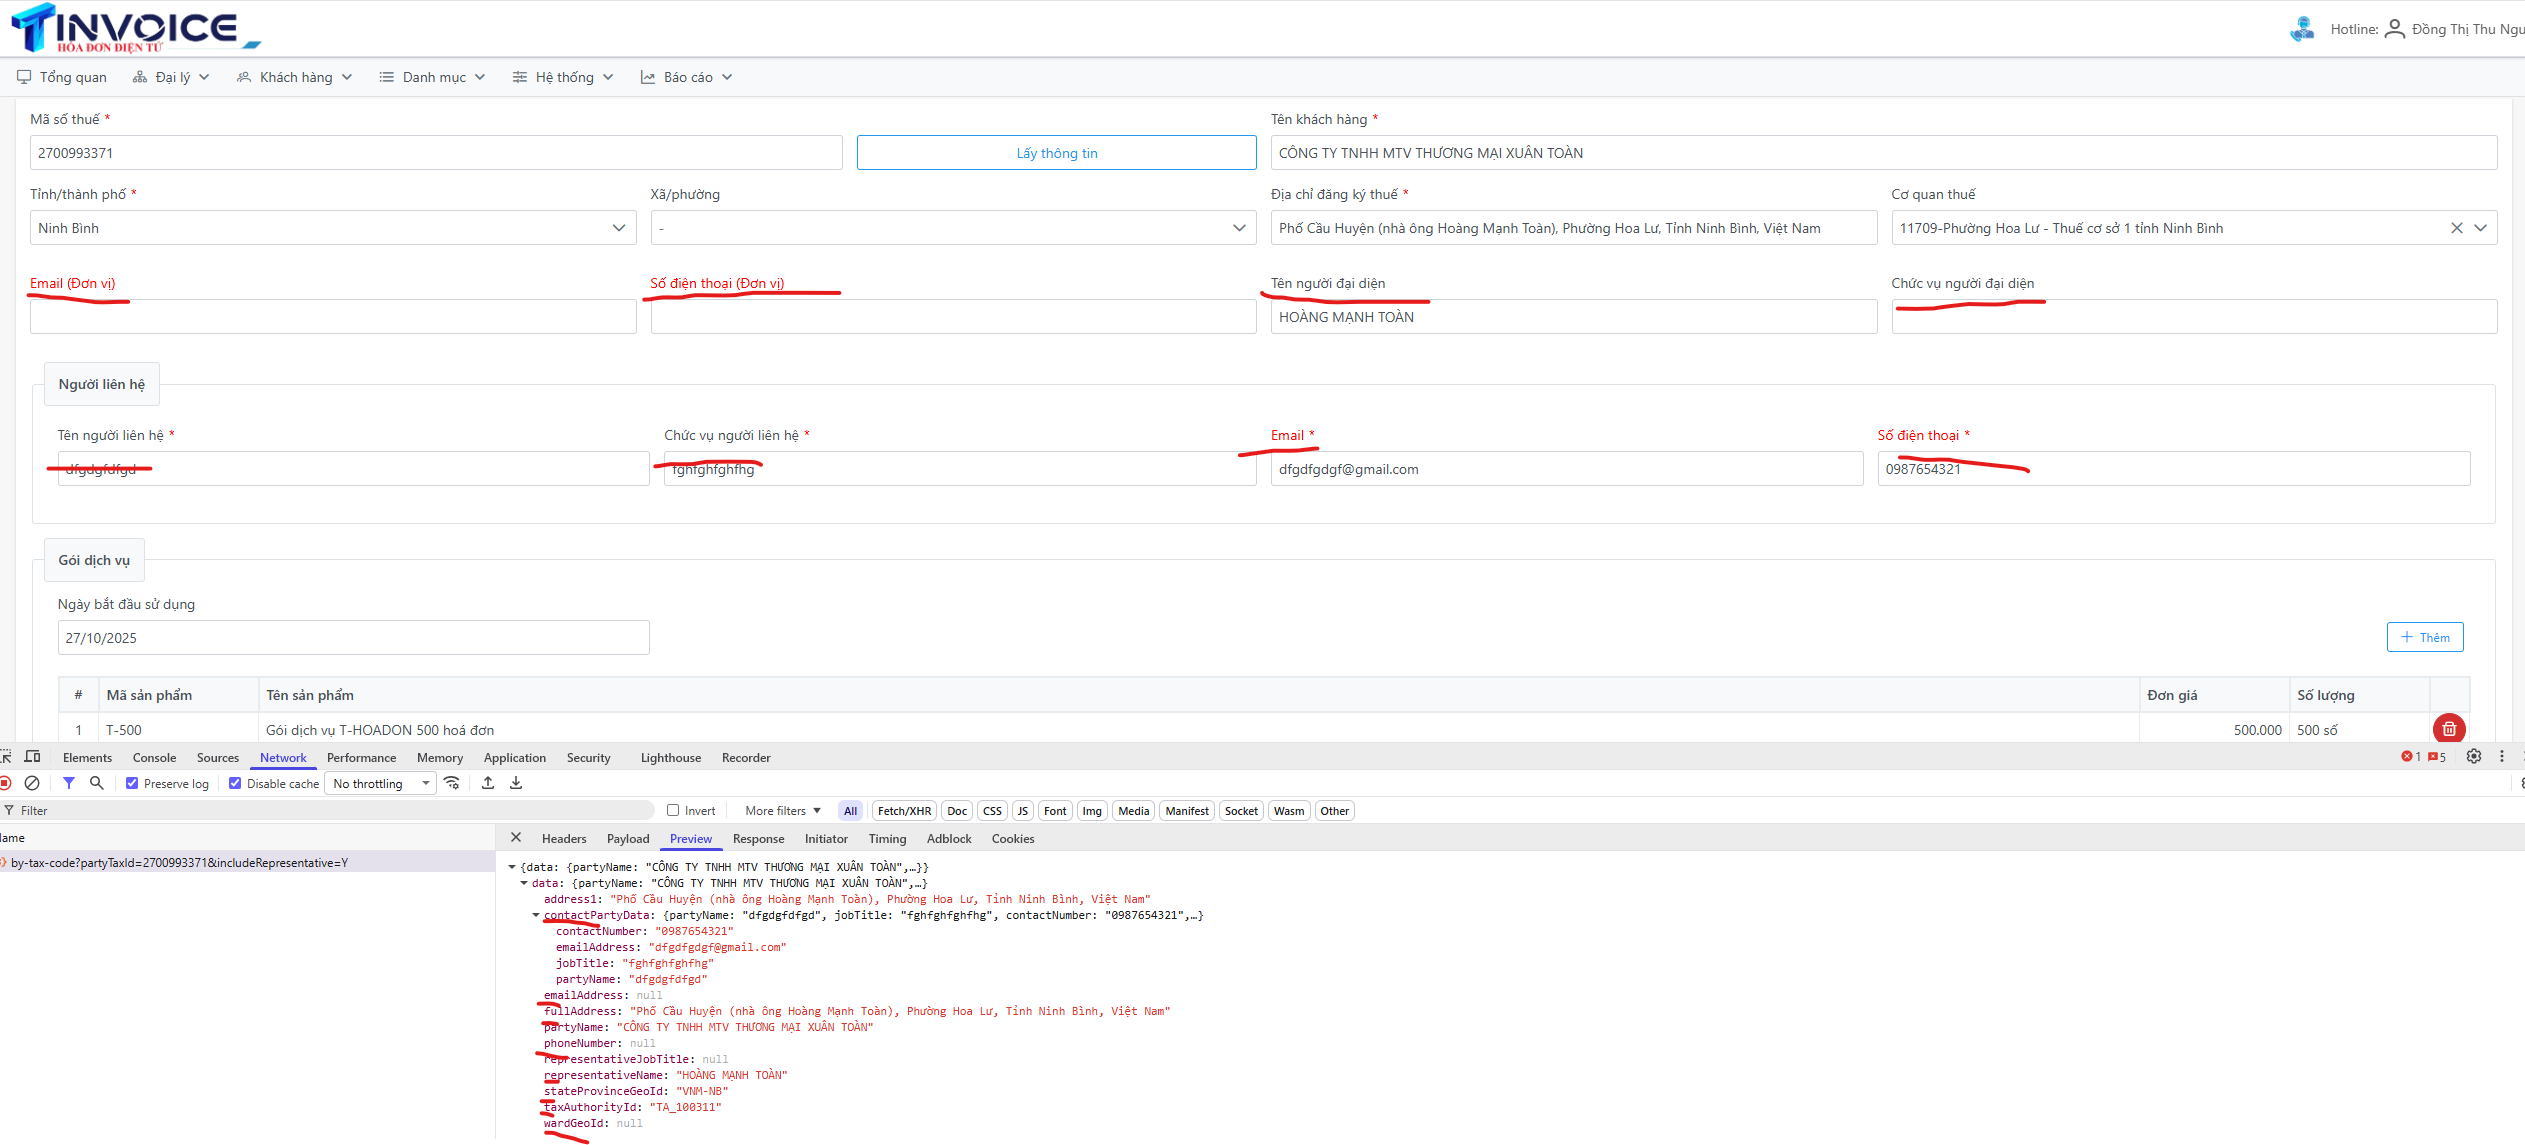
Task: Click the network Filter text box
Action: pyautogui.click(x=330, y=811)
